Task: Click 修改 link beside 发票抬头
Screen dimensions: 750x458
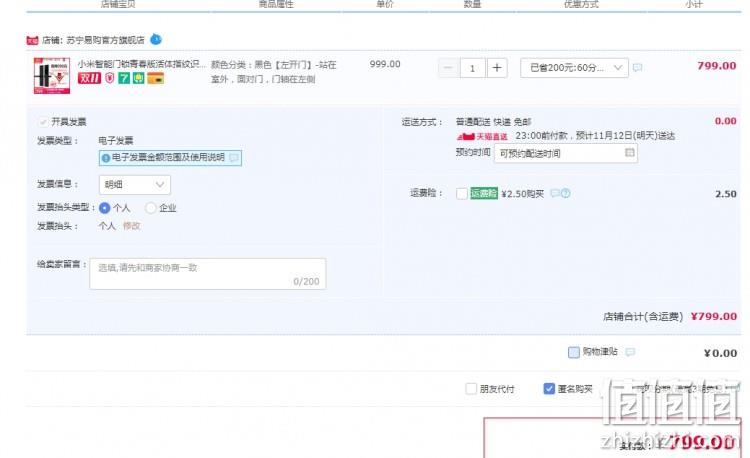Action: point(132,226)
